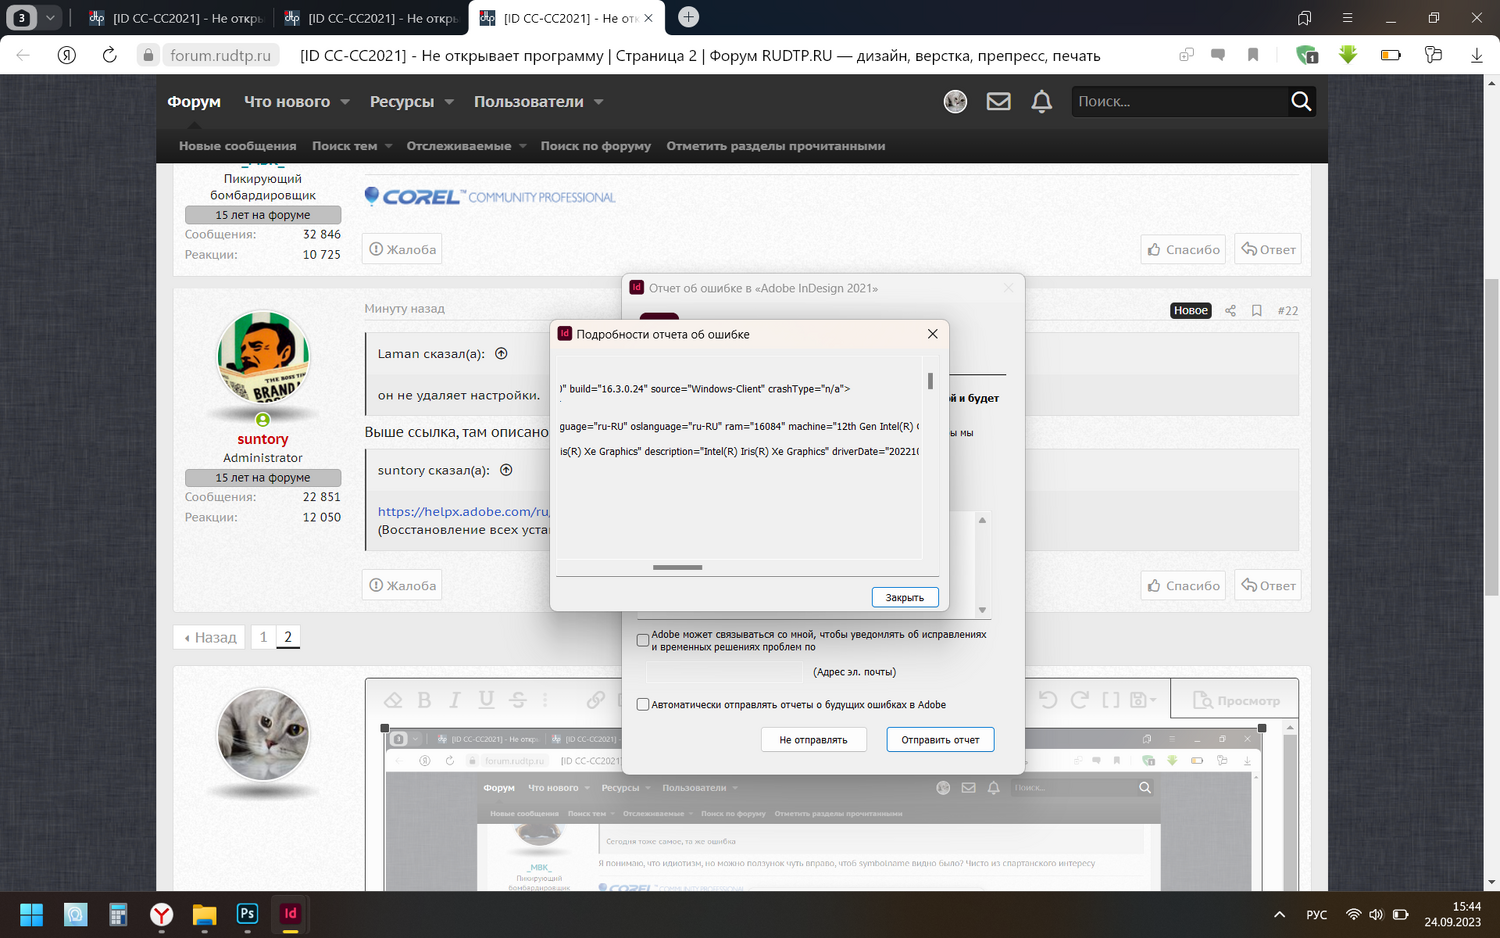
Task: Click 'Закрыть' in the error details dialog
Action: [x=905, y=597]
